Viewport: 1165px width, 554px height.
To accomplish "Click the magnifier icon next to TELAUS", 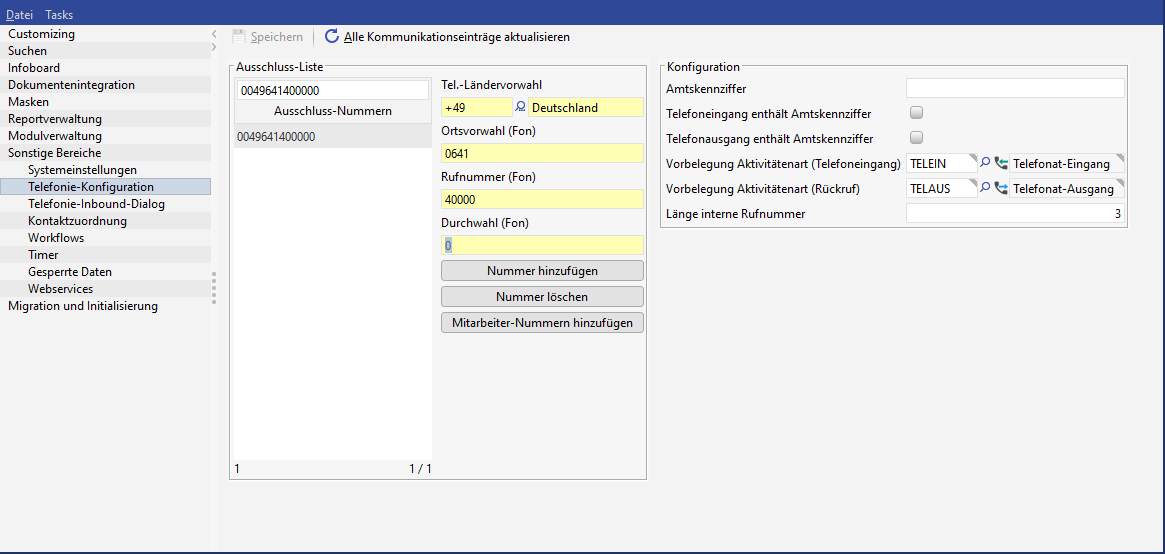I will (x=985, y=188).
